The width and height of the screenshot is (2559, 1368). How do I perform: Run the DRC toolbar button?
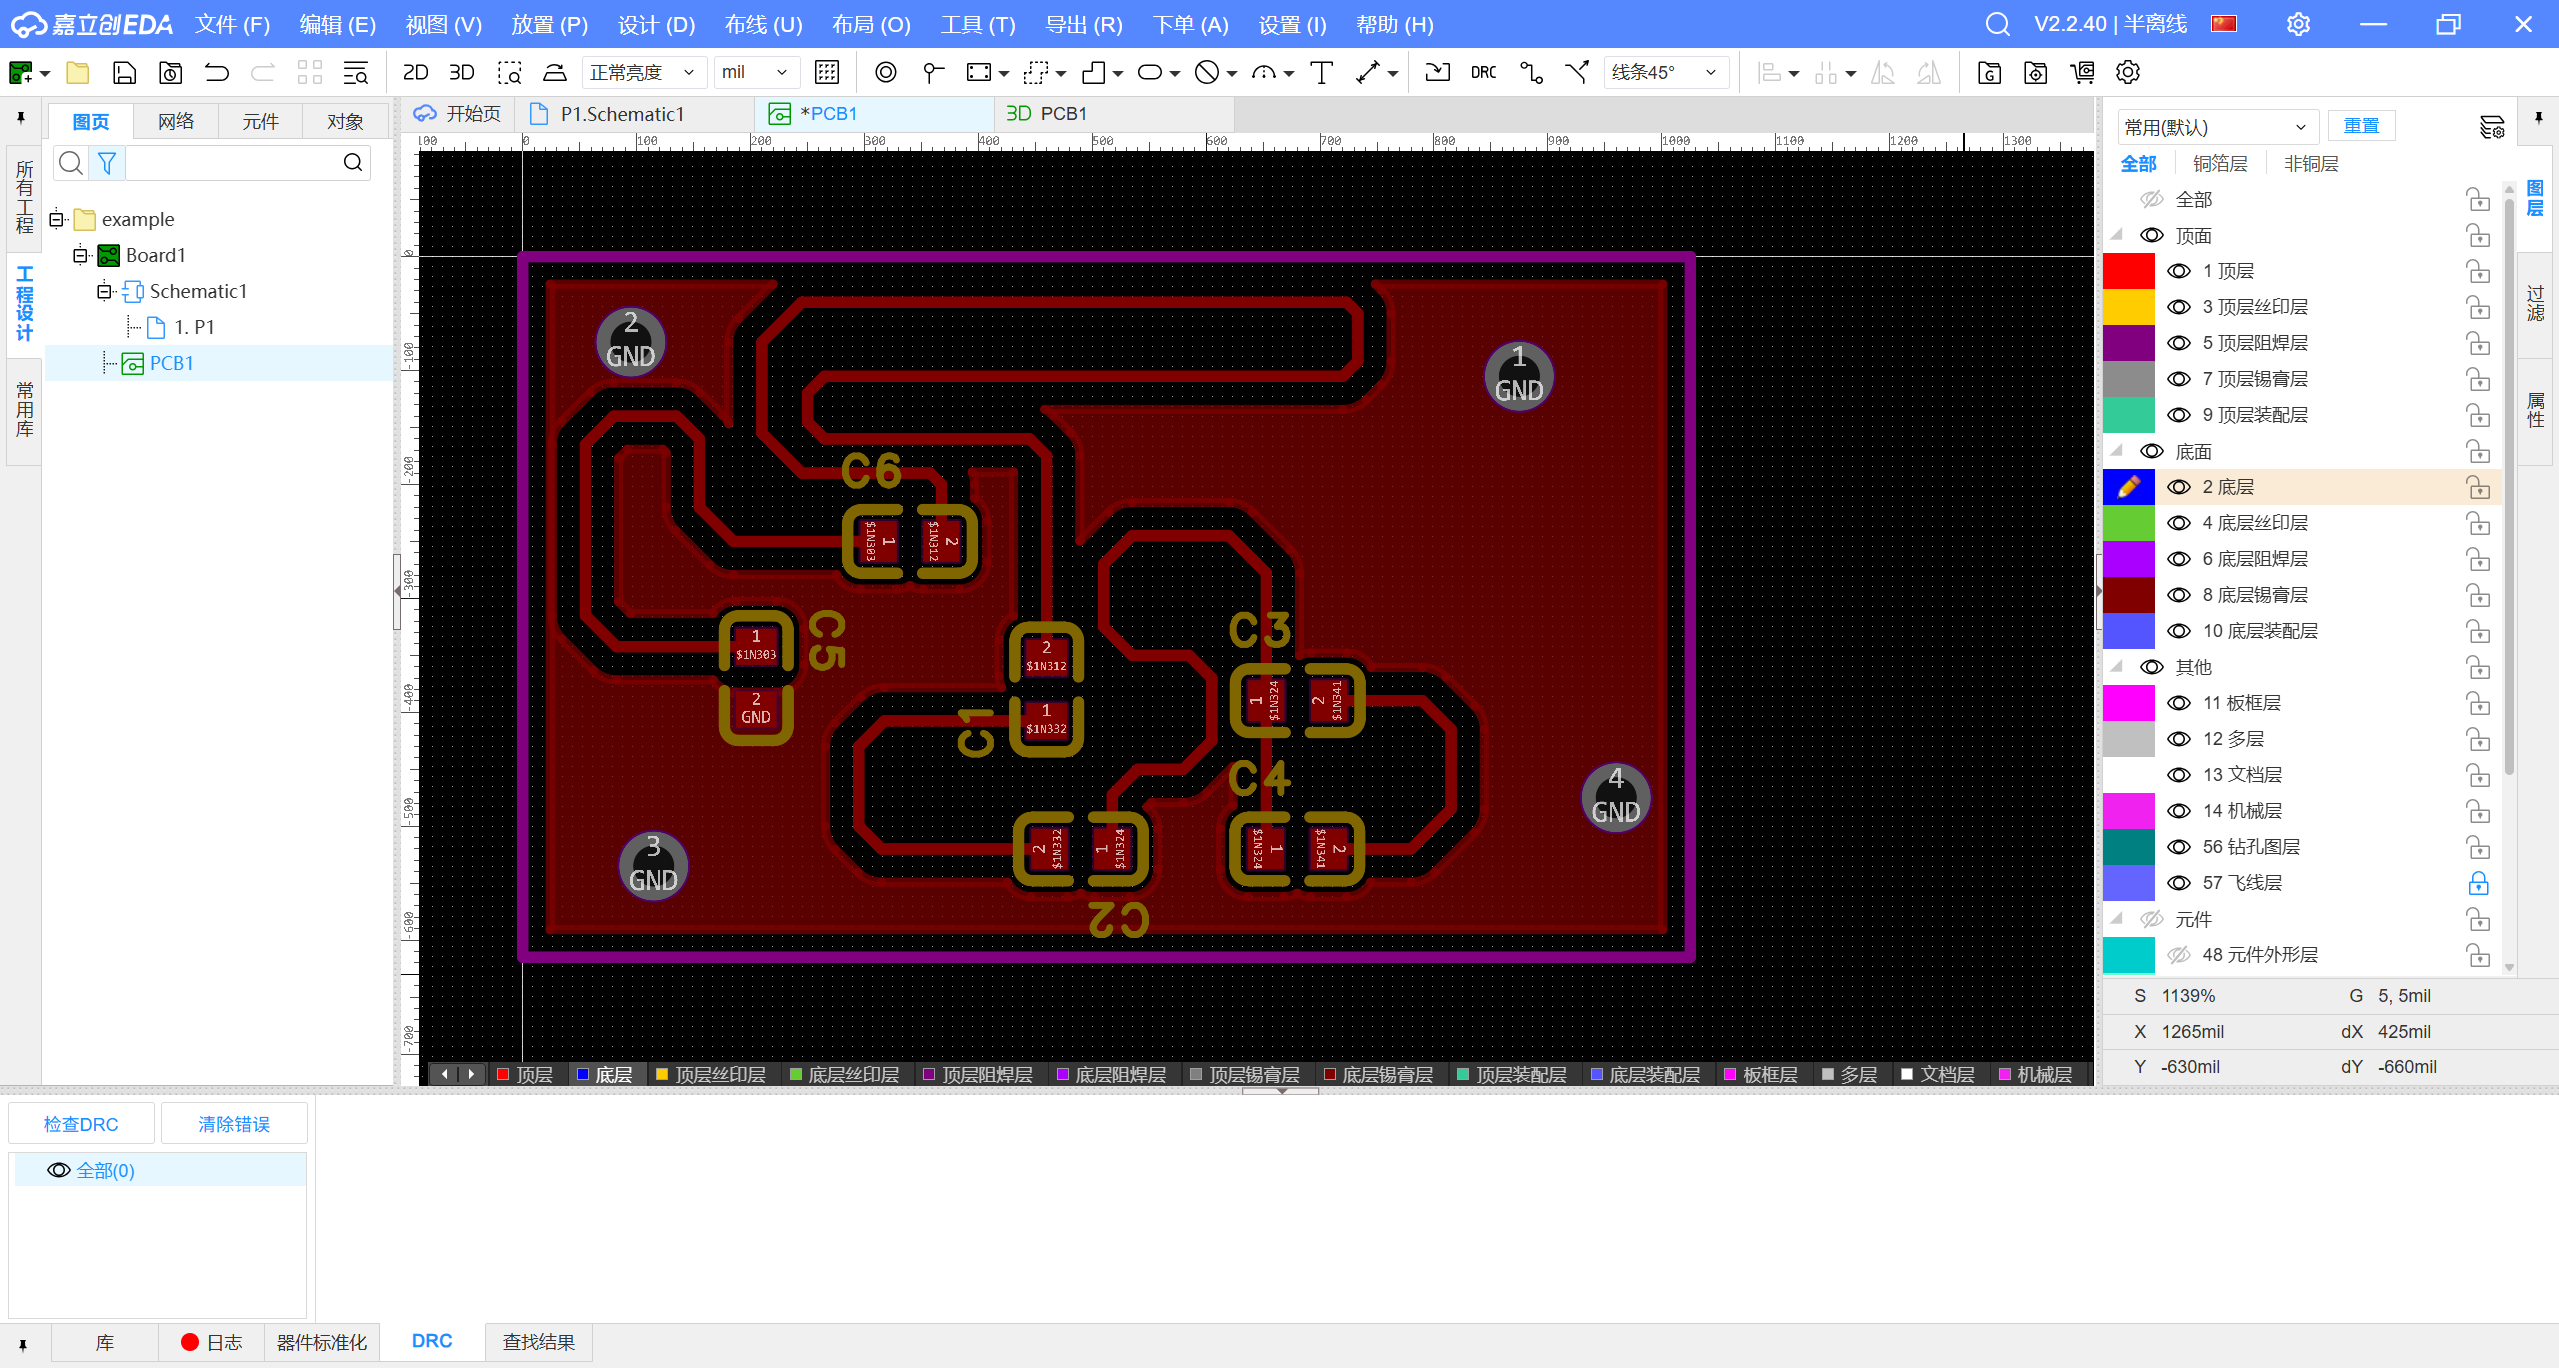coord(1483,72)
